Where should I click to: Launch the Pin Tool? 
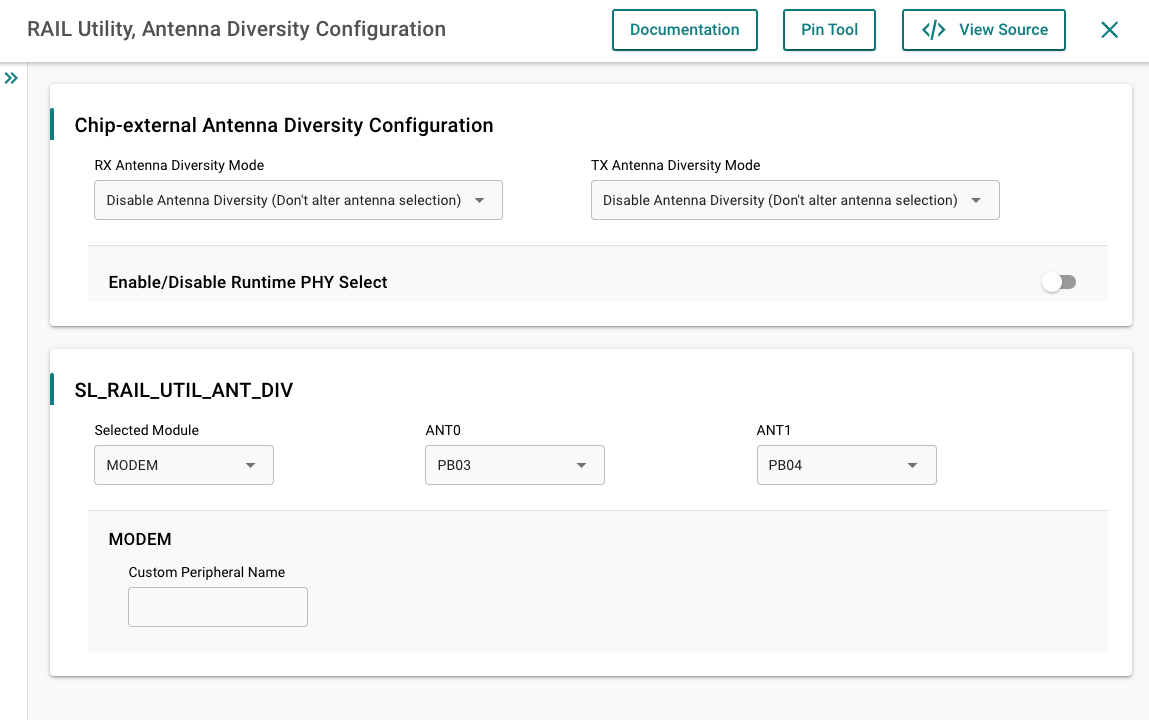pyautogui.click(x=829, y=30)
